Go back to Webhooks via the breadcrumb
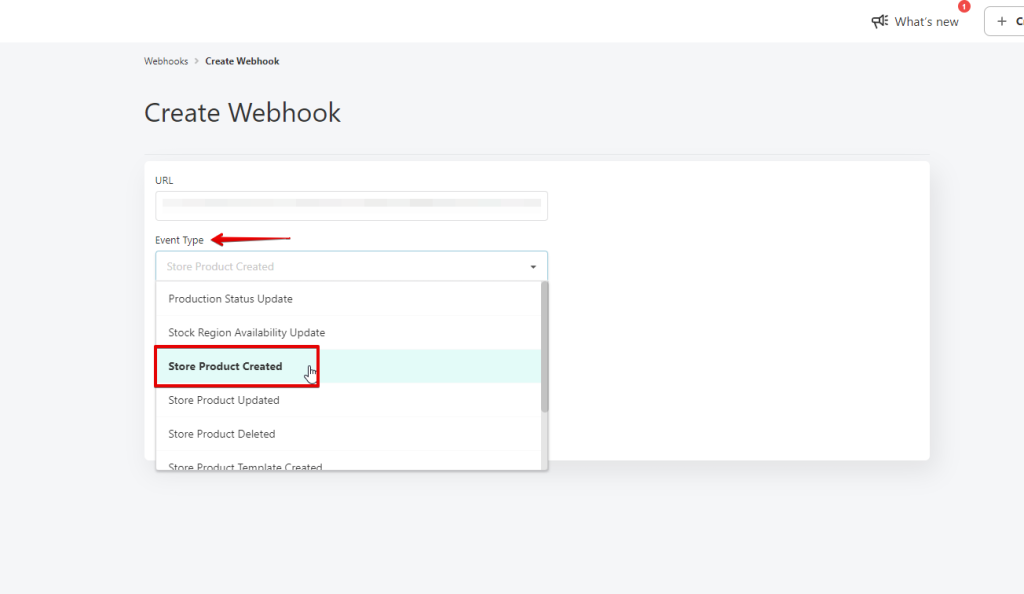Screen dimensions: 1024x594 pos(166,62)
